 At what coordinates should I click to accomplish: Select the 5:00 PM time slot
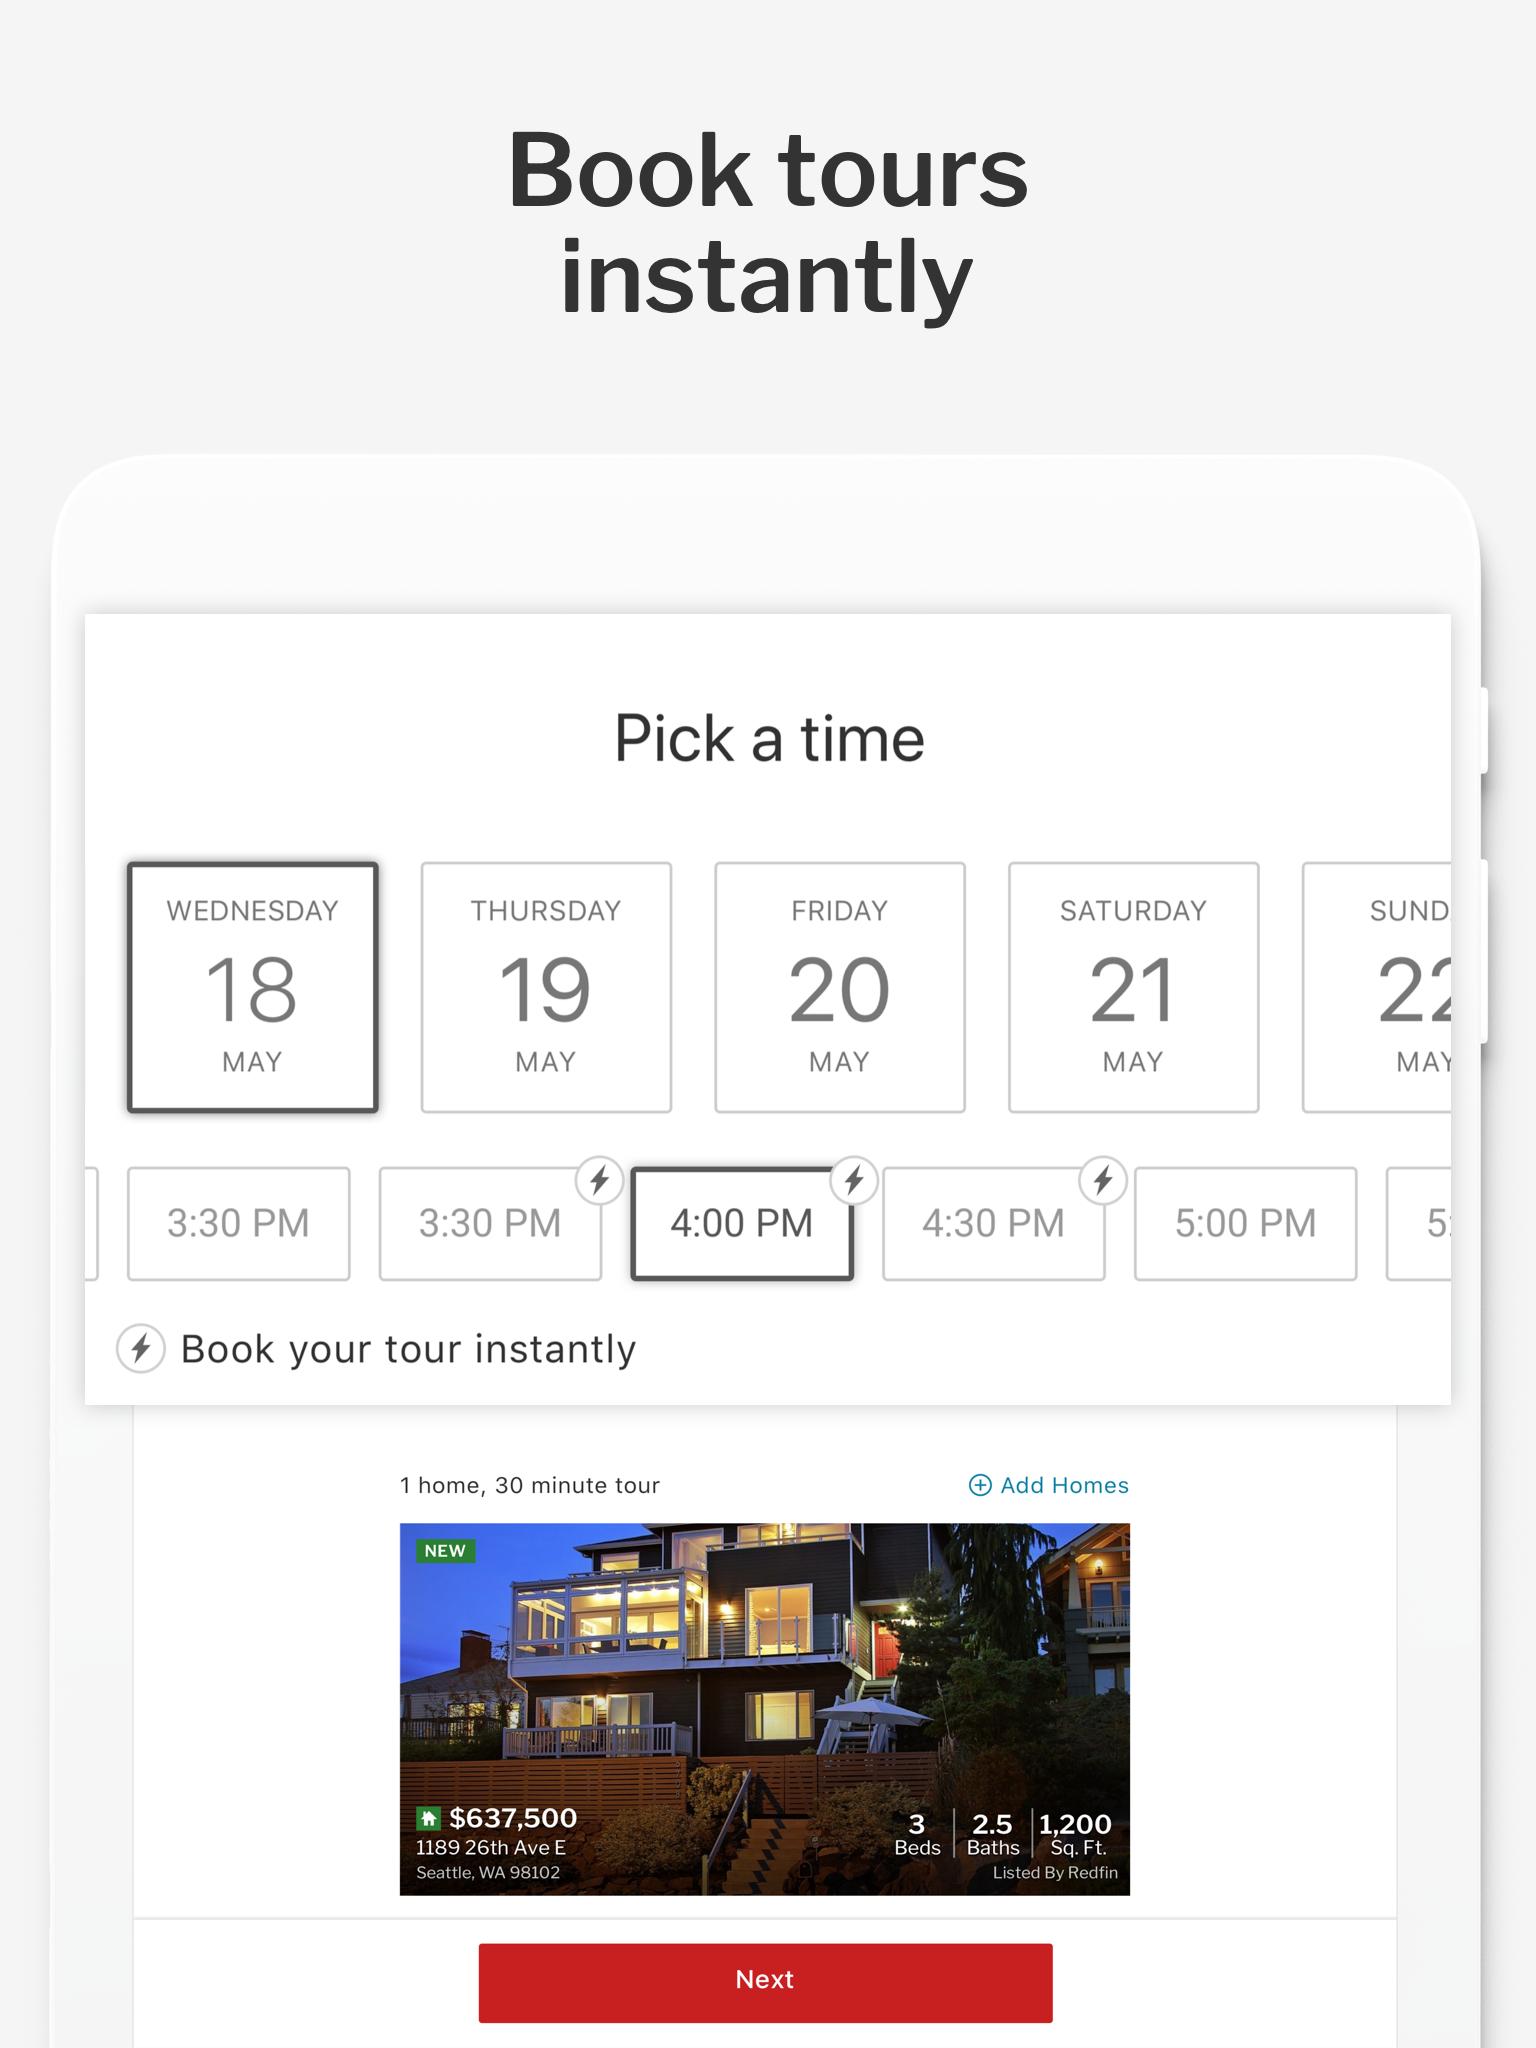click(x=1246, y=1223)
